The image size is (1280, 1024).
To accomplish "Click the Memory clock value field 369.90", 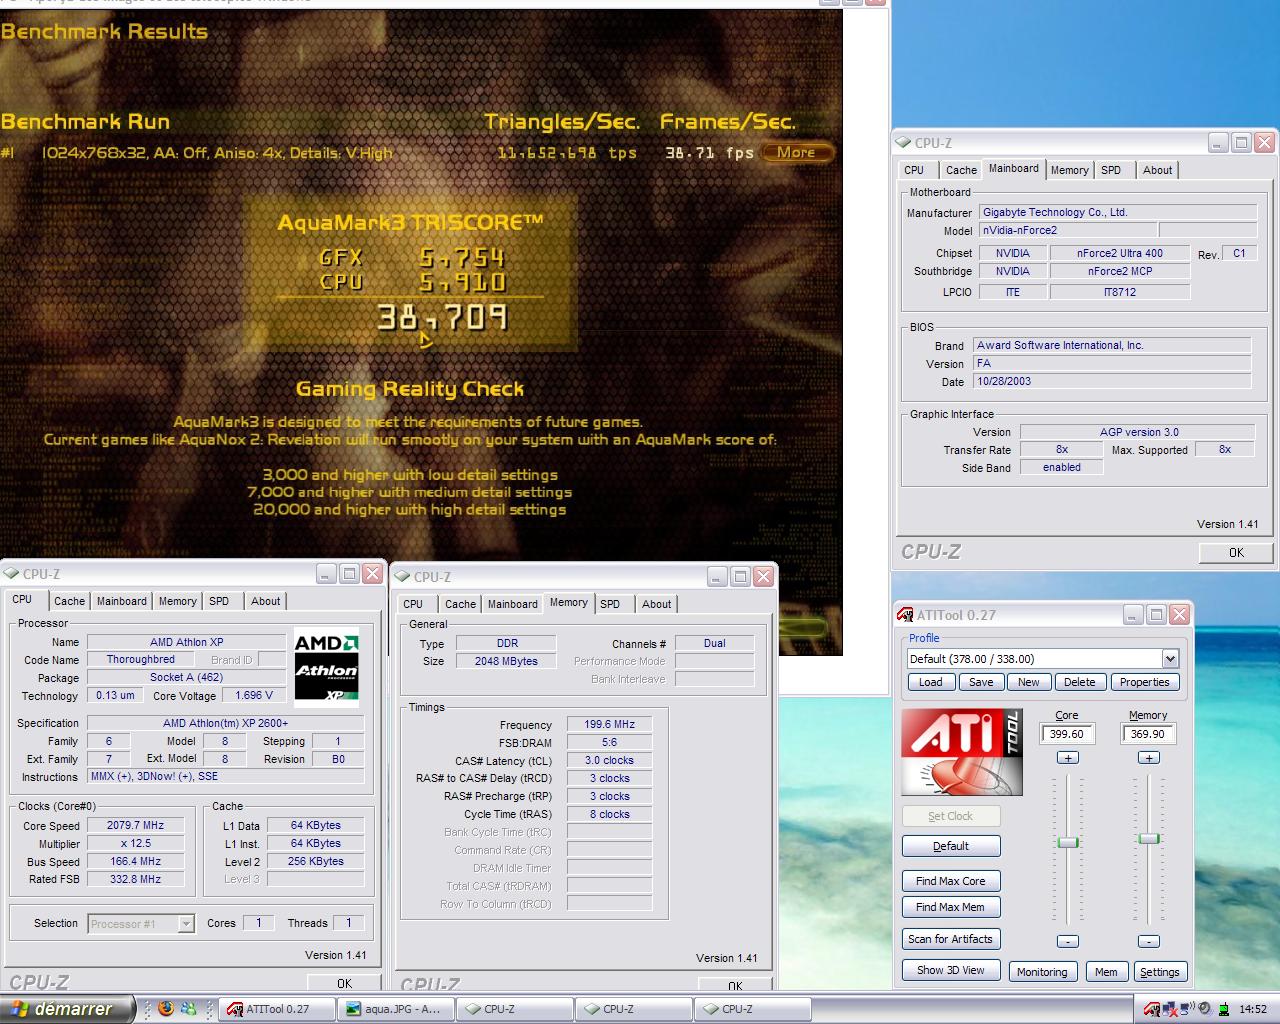I will pyautogui.click(x=1148, y=734).
